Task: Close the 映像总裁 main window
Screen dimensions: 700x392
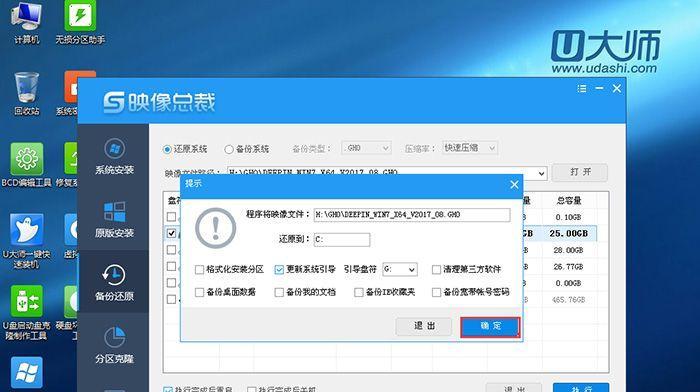Action: pos(617,88)
